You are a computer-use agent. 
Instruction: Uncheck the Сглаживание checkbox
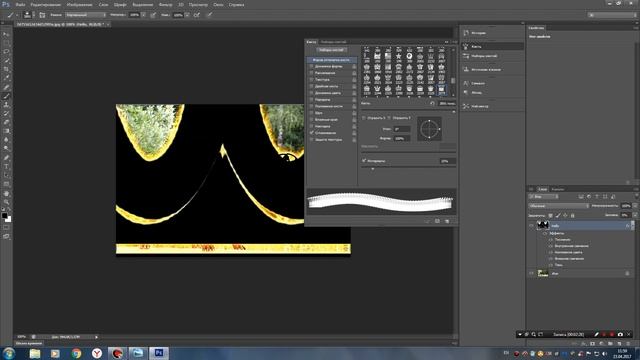[311, 133]
